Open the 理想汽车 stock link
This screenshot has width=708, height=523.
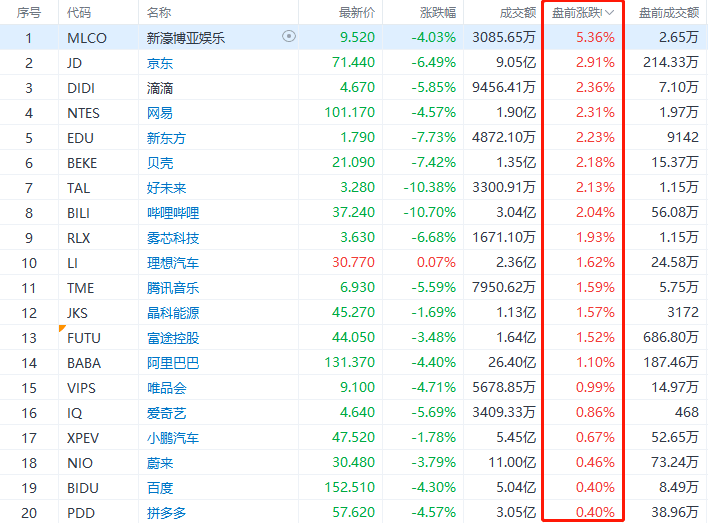click(173, 263)
